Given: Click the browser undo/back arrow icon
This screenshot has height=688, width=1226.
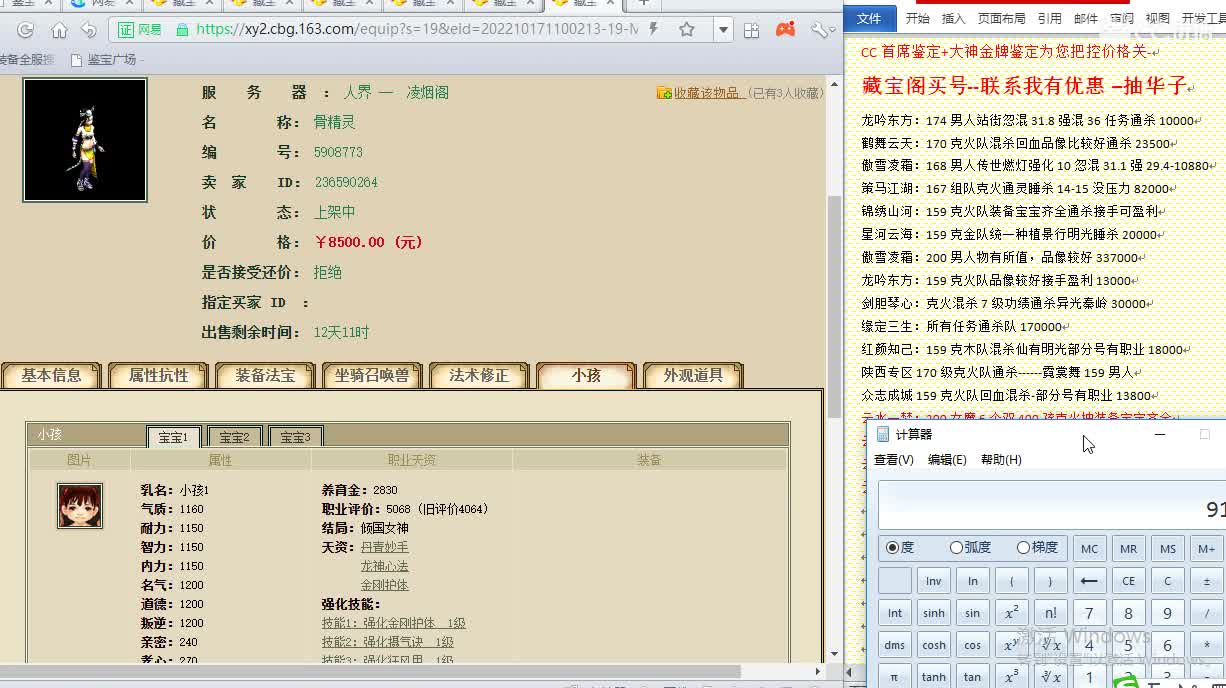Looking at the screenshot, I should (x=89, y=30).
